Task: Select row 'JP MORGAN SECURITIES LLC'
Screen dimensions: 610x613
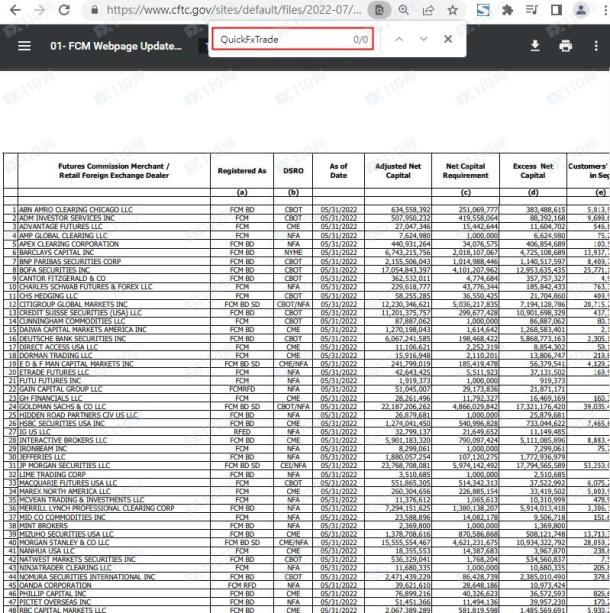Action: coord(307,465)
